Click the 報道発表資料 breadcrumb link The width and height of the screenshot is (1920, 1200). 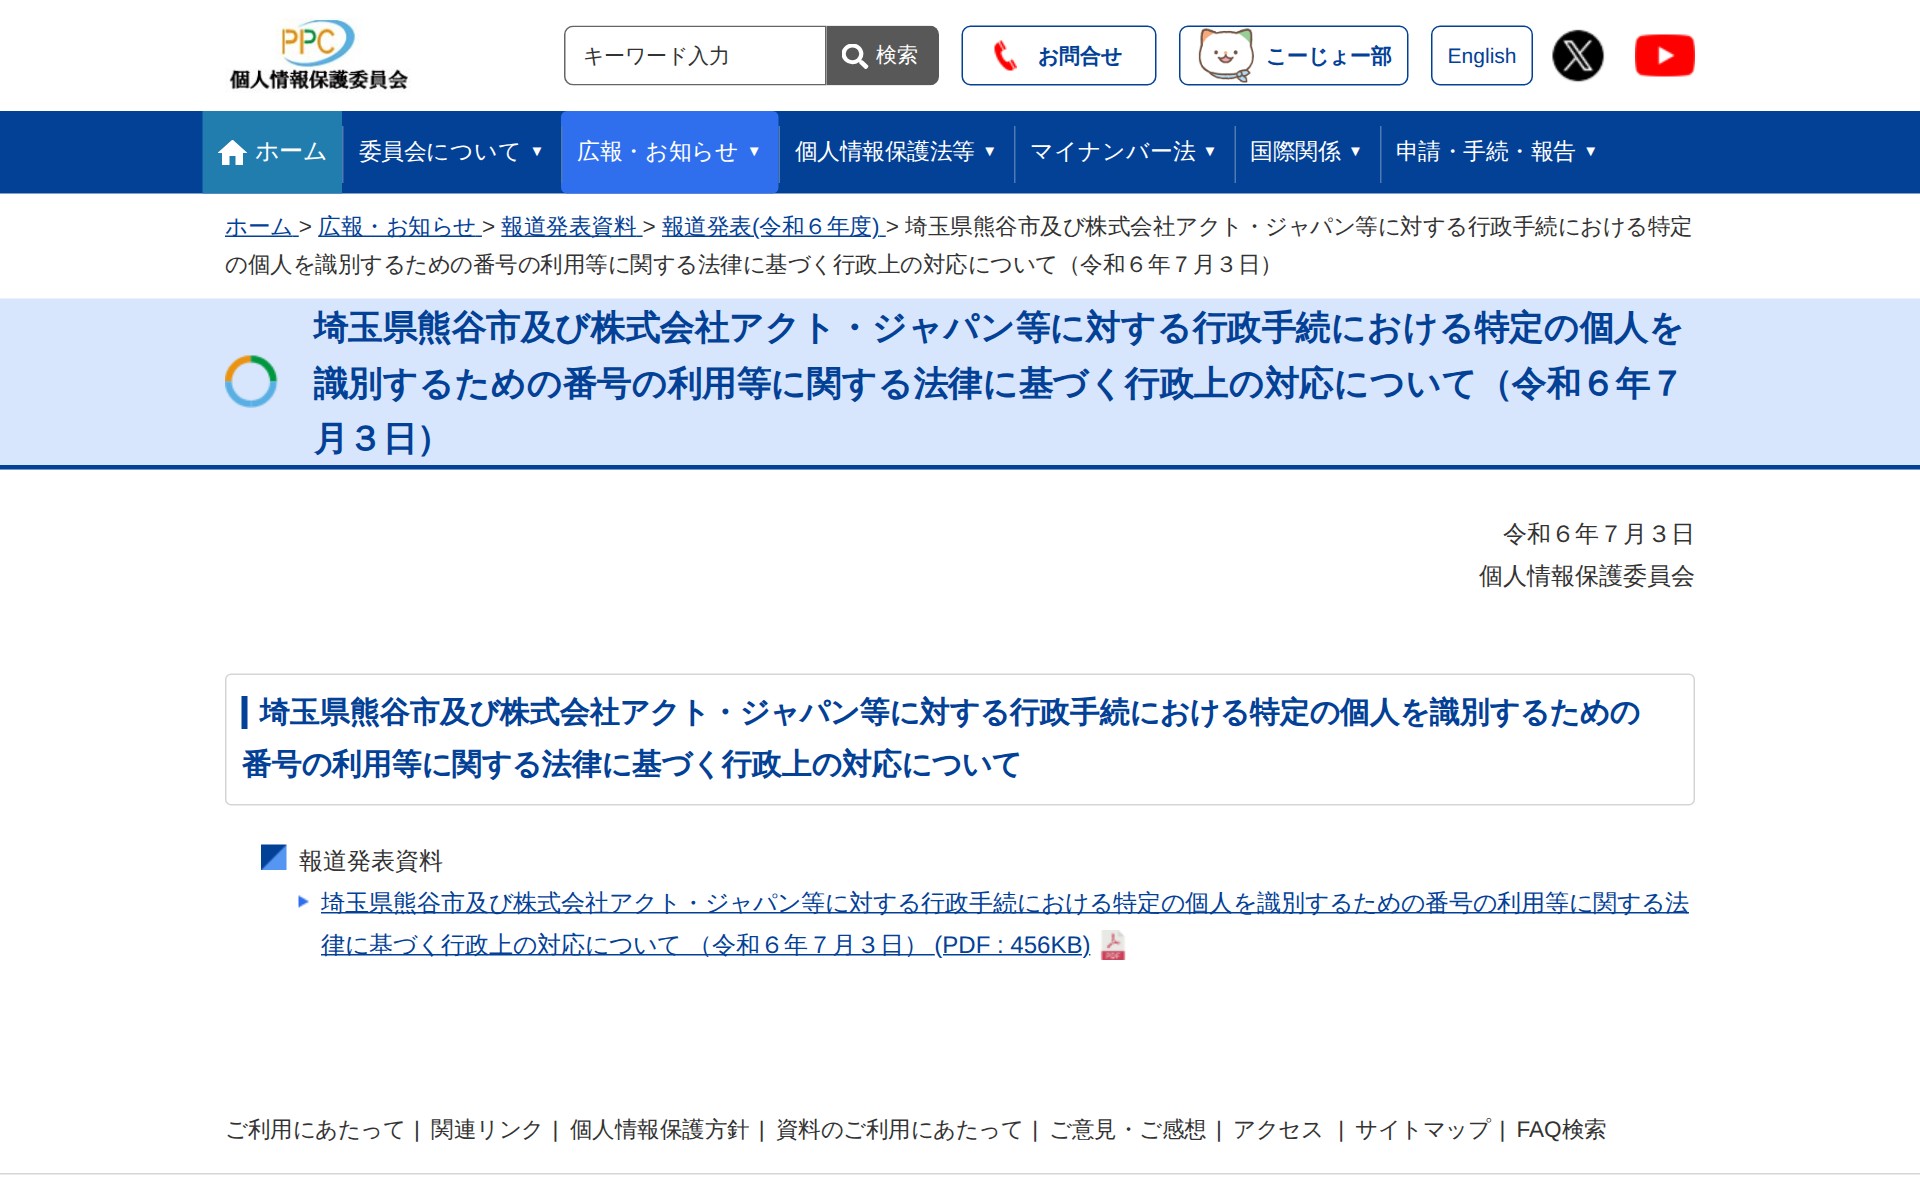[x=567, y=228]
